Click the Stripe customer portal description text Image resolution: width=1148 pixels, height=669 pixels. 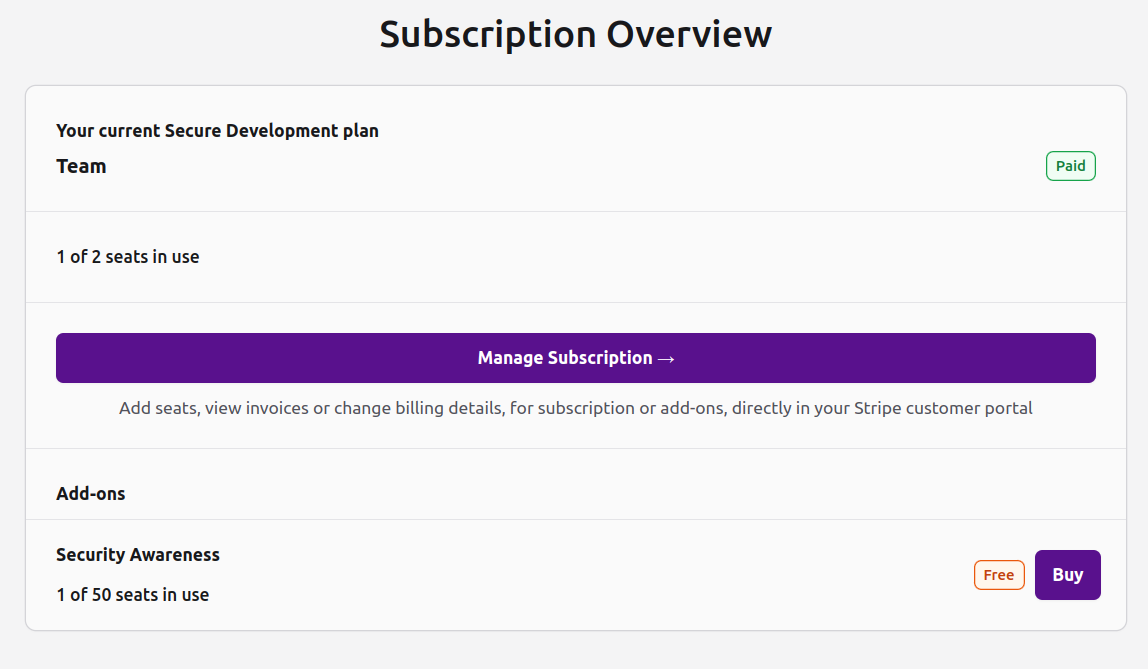click(x=575, y=408)
